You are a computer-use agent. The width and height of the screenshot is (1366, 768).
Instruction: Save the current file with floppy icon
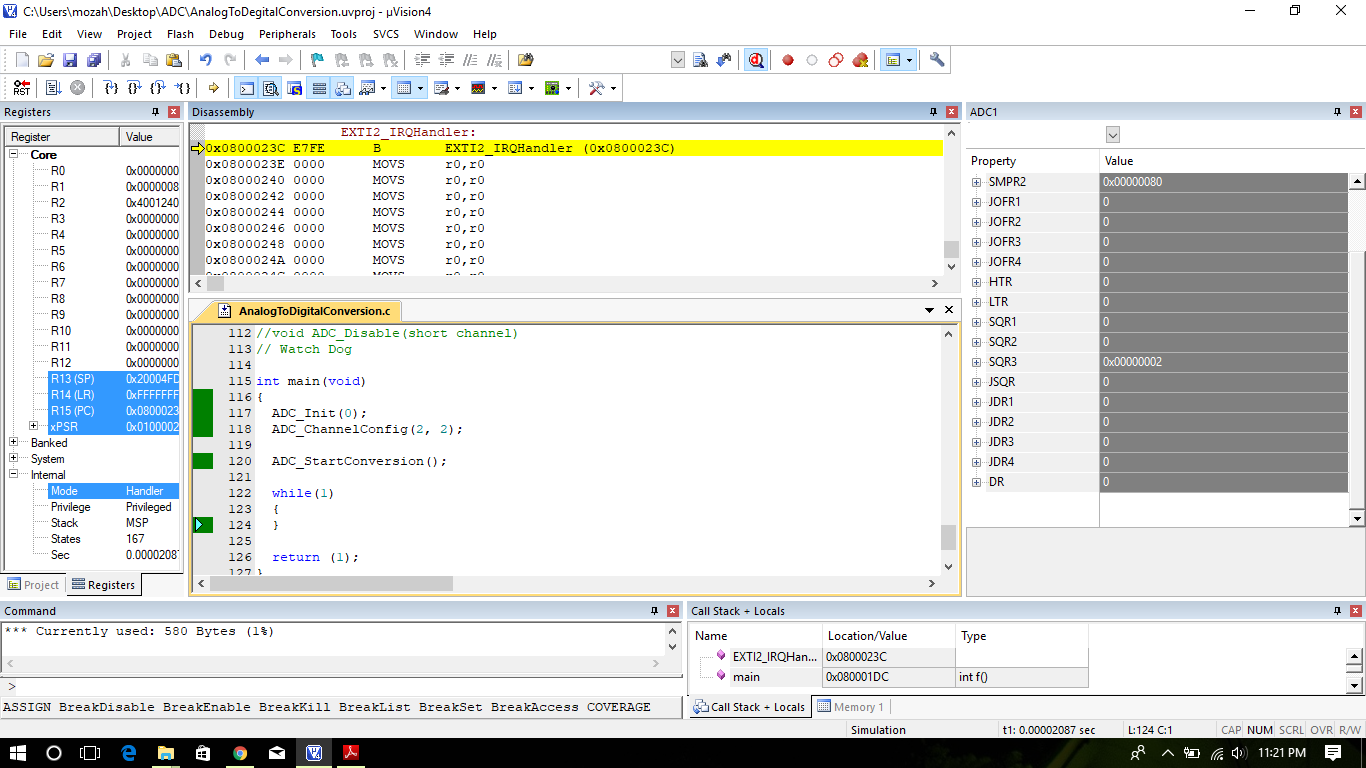(70, 60)
